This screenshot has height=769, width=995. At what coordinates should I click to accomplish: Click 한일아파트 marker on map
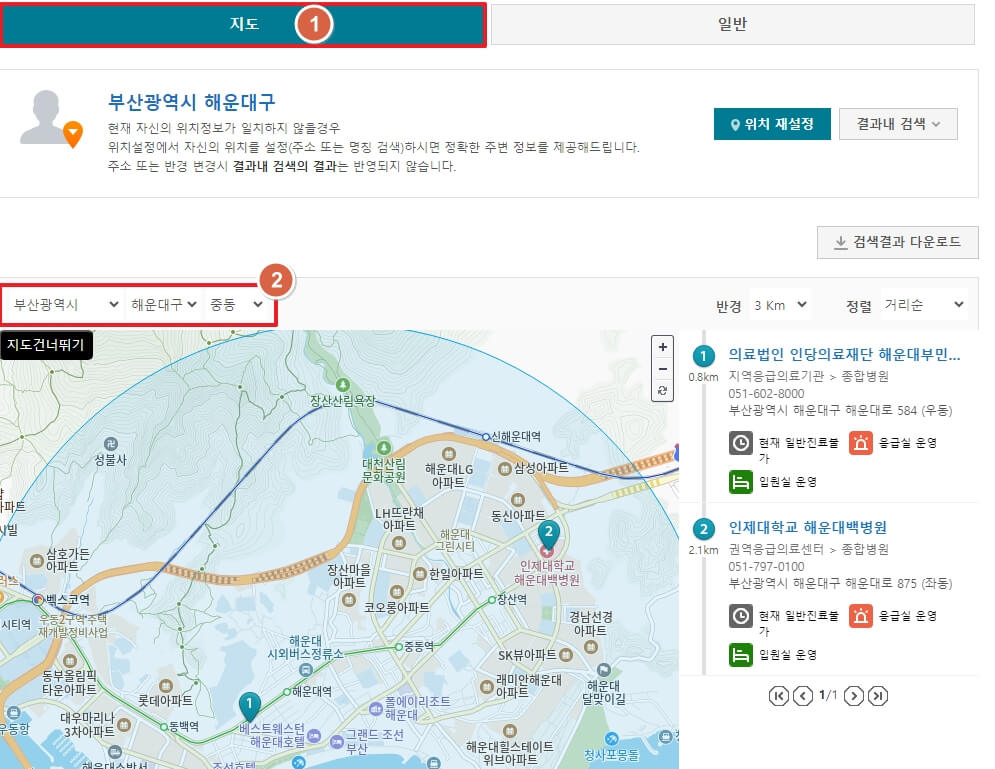449,574
